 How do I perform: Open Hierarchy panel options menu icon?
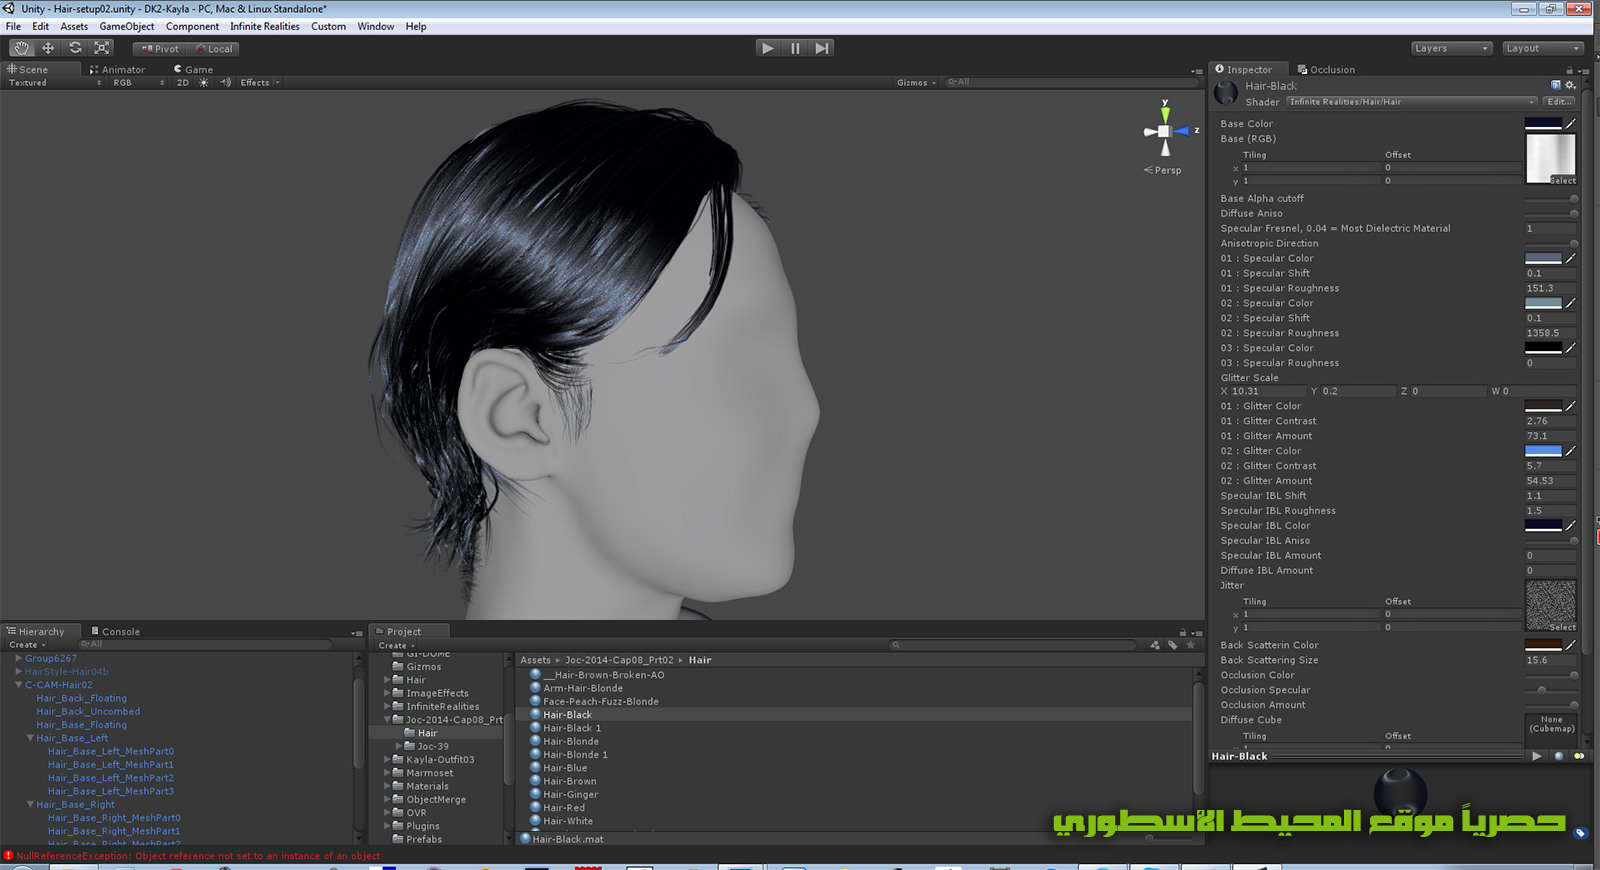point(357,633)
